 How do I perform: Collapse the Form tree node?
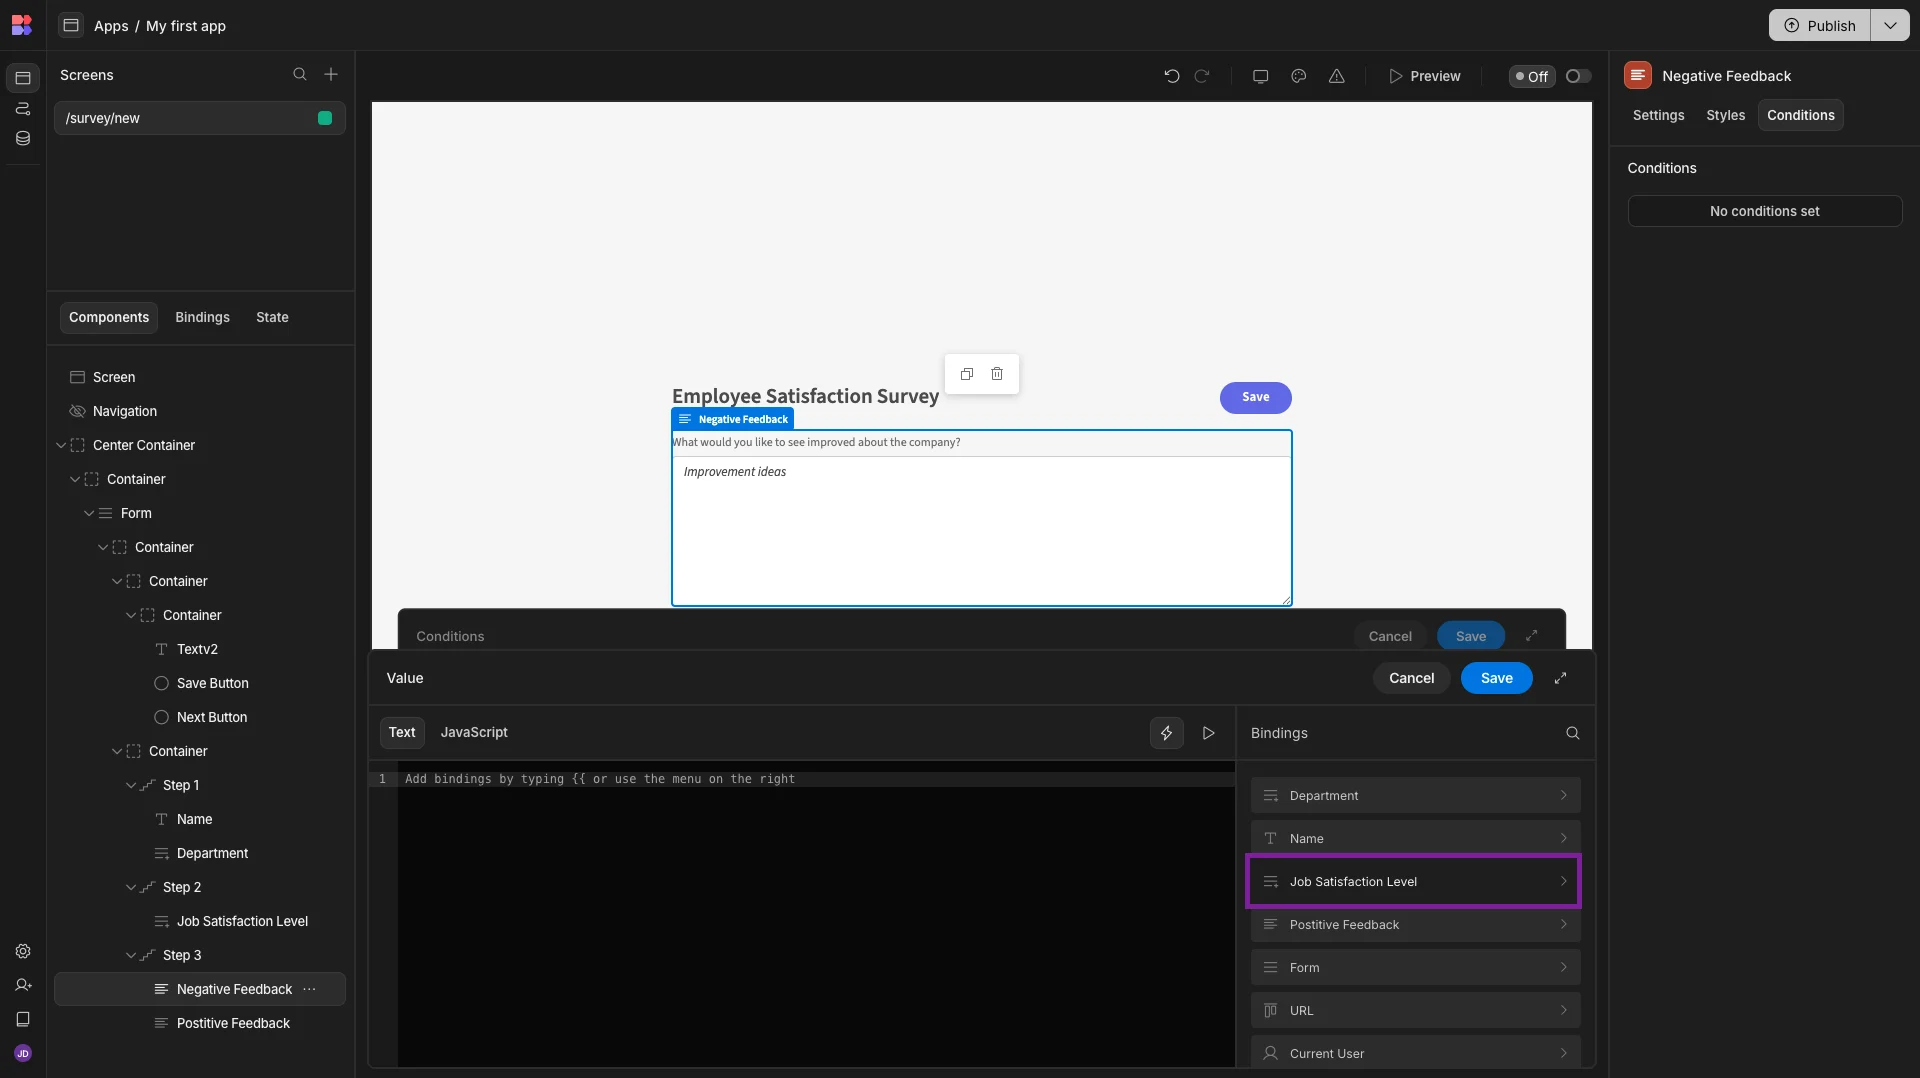point(89,513)
